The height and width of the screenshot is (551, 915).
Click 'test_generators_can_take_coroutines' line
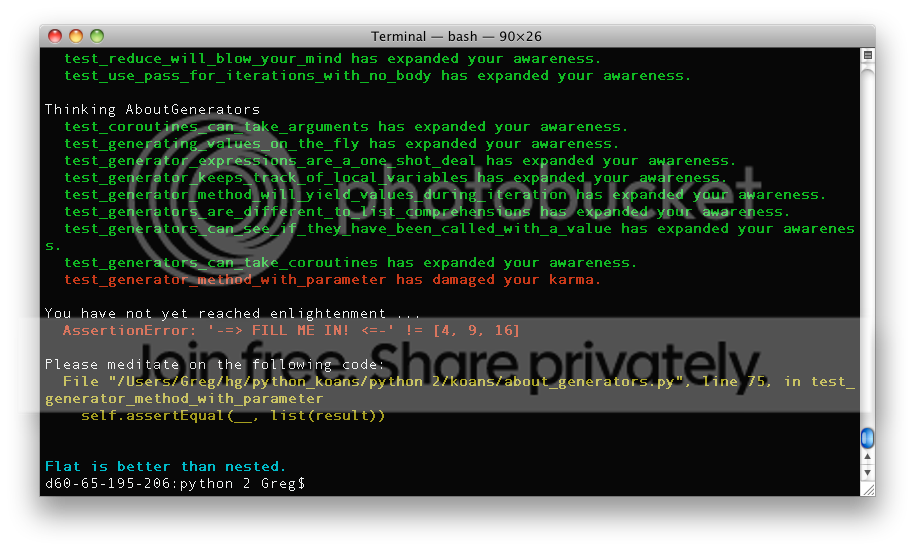point(350,263)
